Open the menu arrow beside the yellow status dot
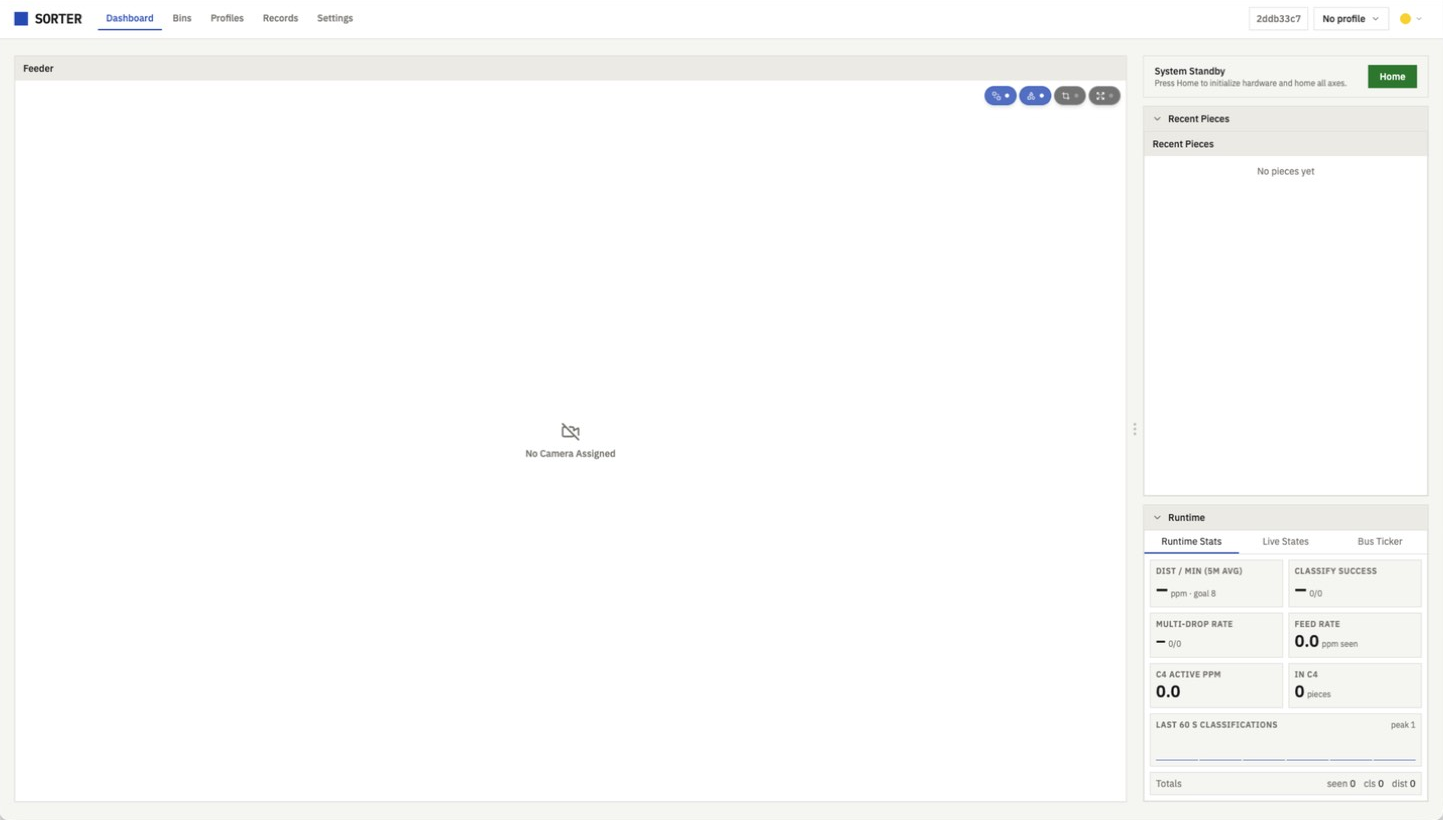 pyautogui.click(x=1419, y=19)
